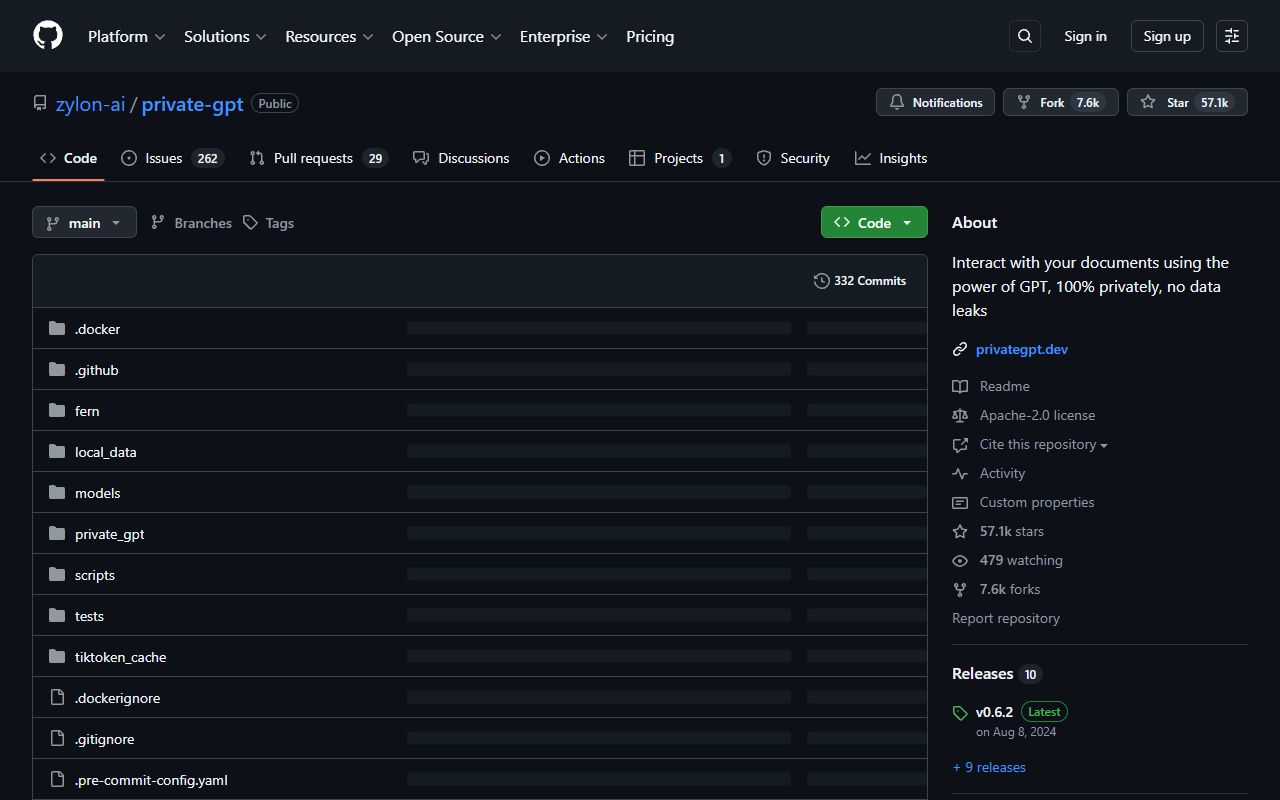Open the Code dropdown's green caret
Image resolution: width=1280 pixels, height=800 pixels.
click(906, 222)
